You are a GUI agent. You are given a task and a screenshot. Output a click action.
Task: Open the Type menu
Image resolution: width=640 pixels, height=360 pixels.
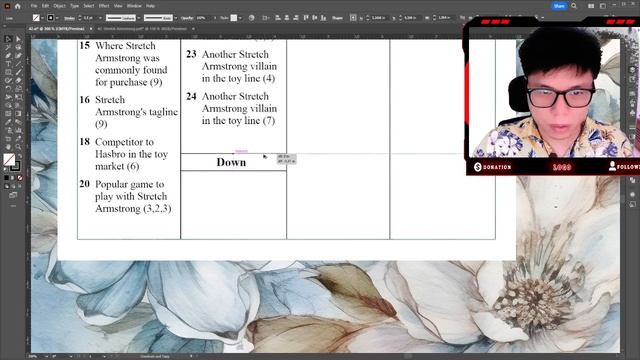[74, 6]
